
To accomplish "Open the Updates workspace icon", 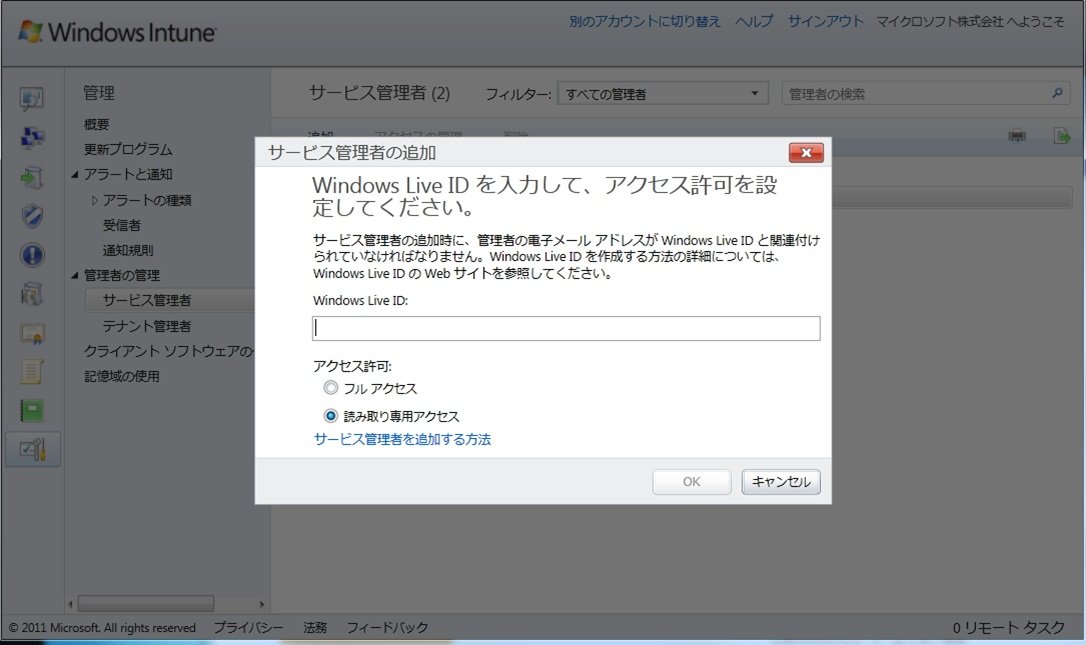I will [32, 177].
